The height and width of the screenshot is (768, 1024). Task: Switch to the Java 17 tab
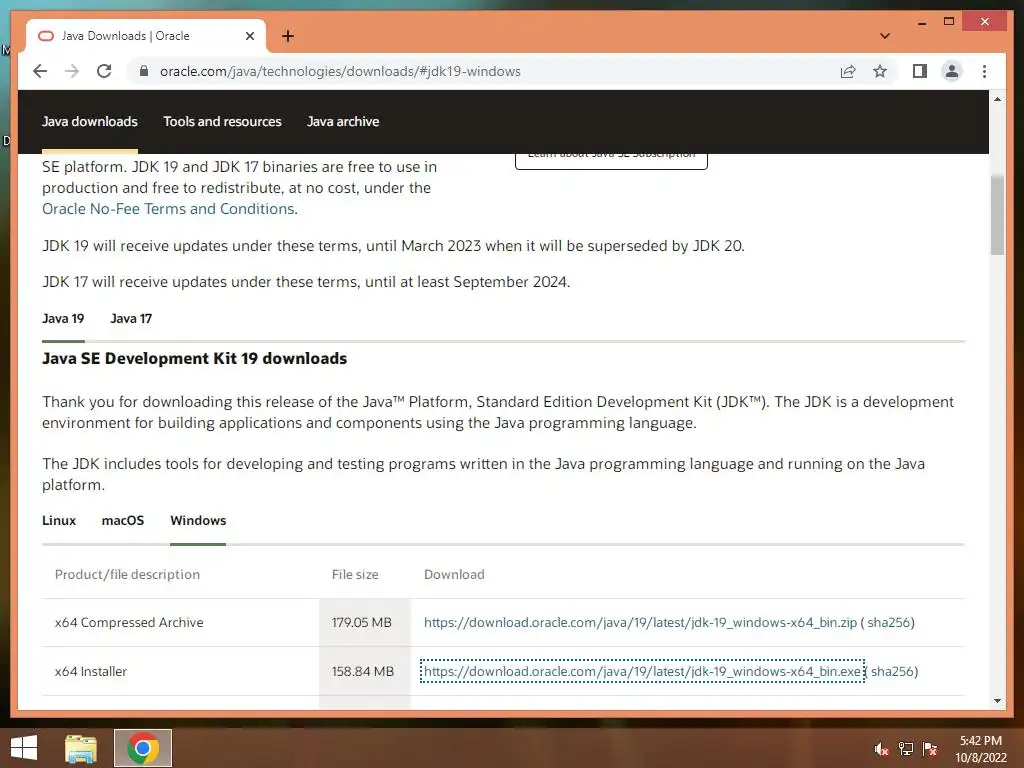click(131, 319)
